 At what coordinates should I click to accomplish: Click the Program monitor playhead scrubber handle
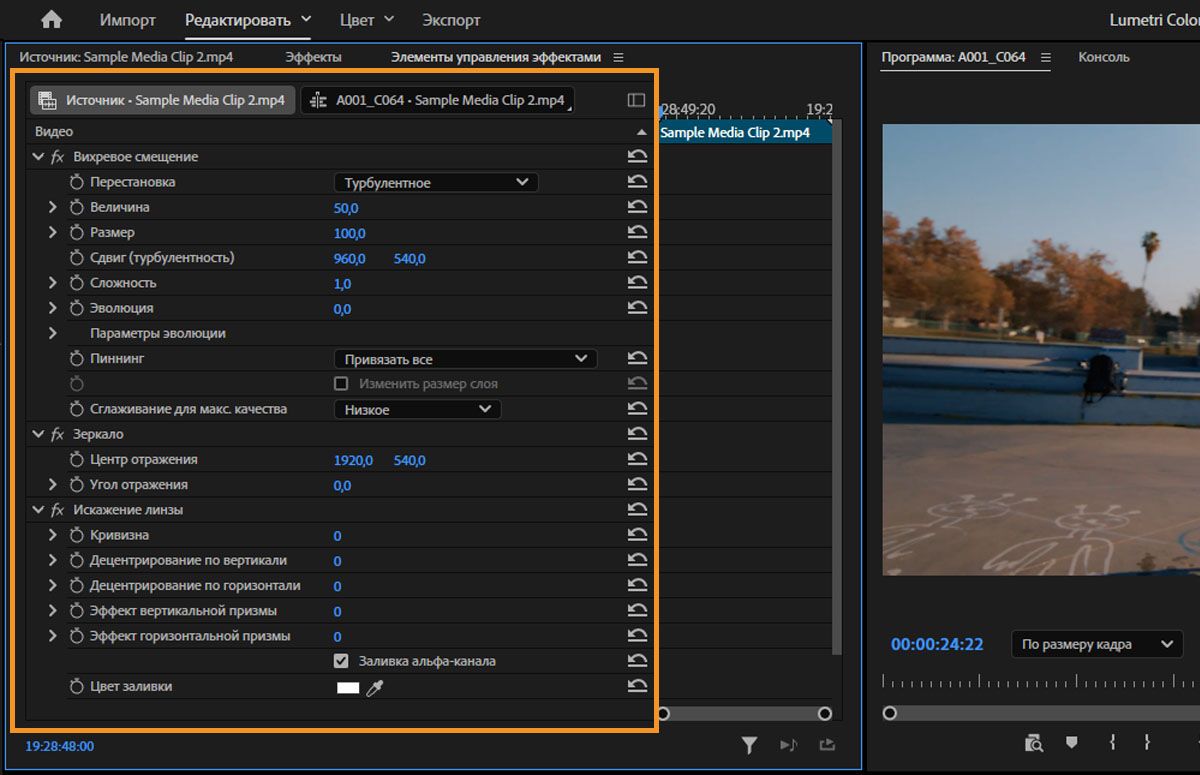pyautogui.click(x=890, y=713)
